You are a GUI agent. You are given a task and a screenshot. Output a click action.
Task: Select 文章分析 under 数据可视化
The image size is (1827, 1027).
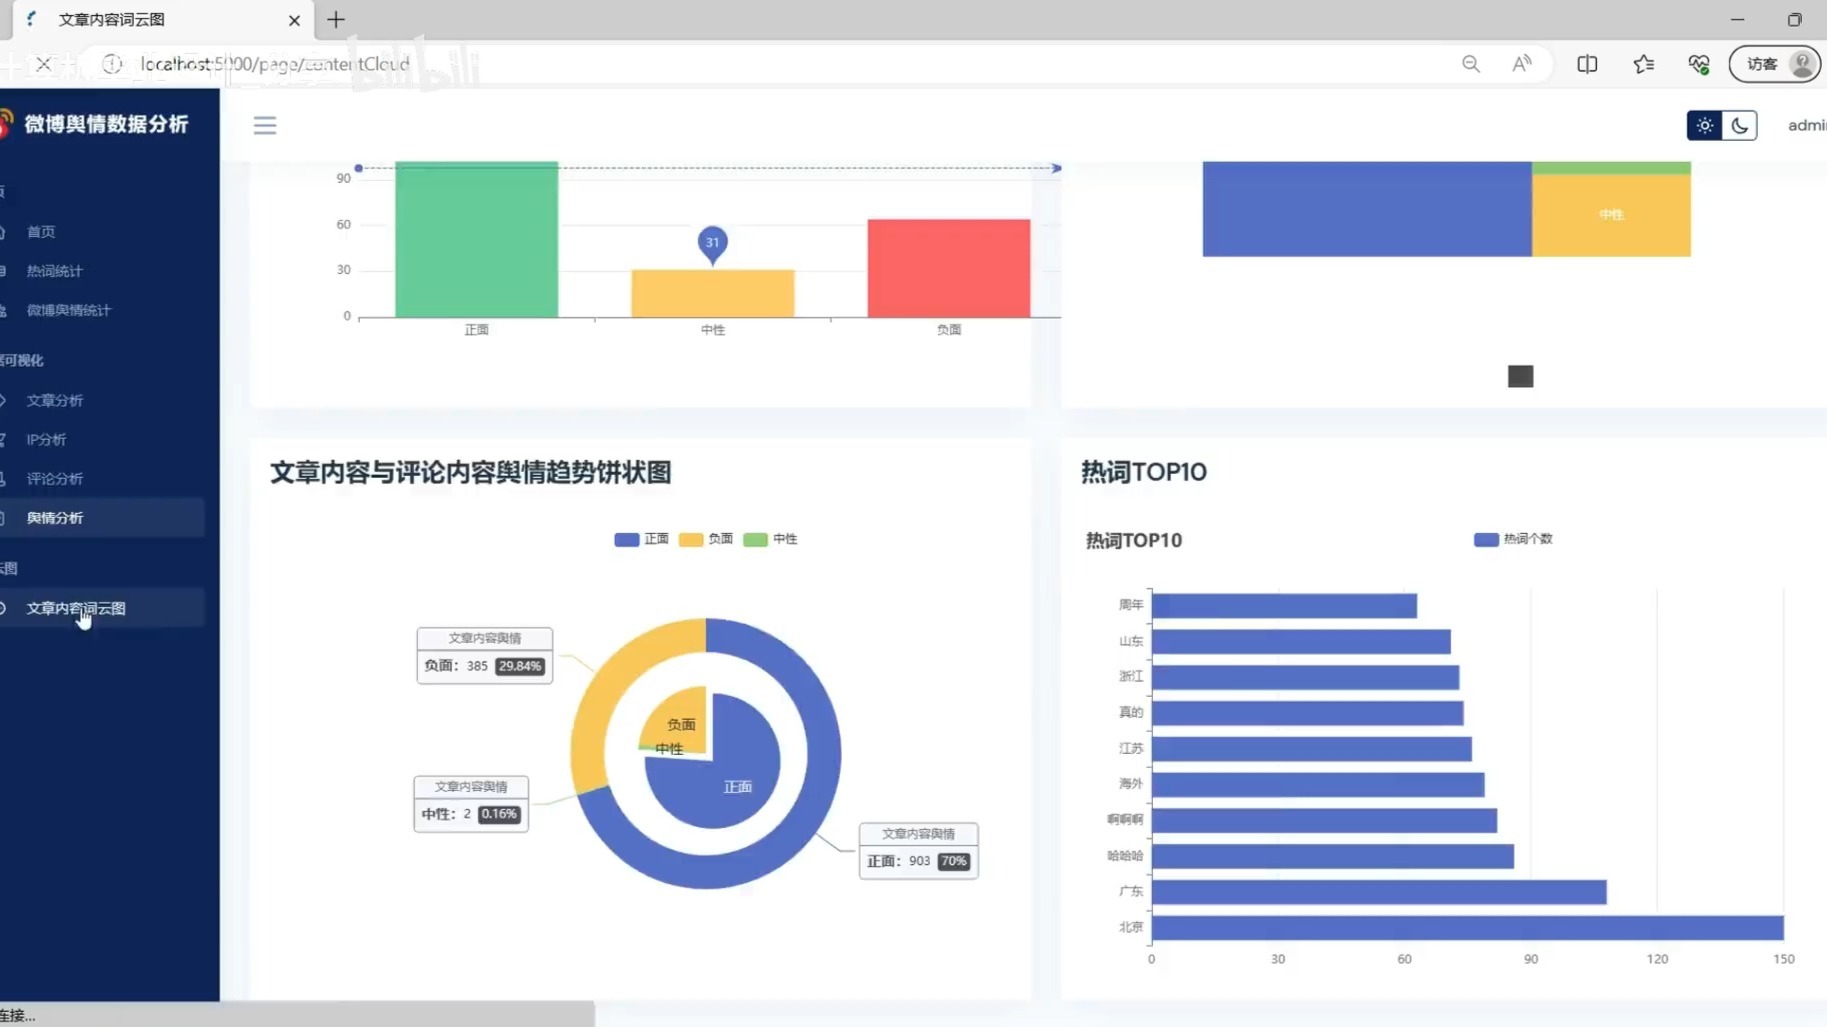point(56,400)
